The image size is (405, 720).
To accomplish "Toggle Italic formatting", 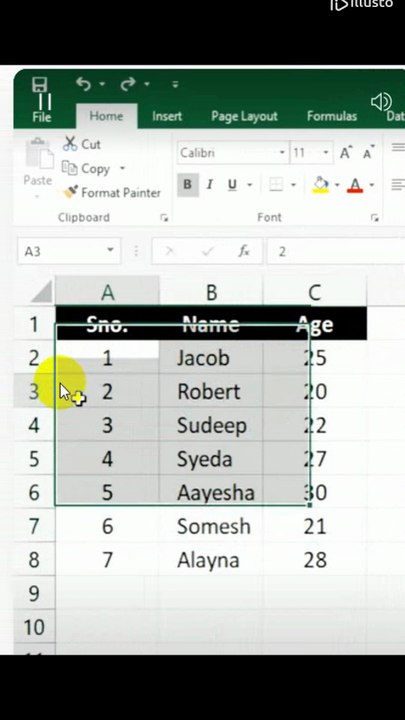I will tap(210, 185).
